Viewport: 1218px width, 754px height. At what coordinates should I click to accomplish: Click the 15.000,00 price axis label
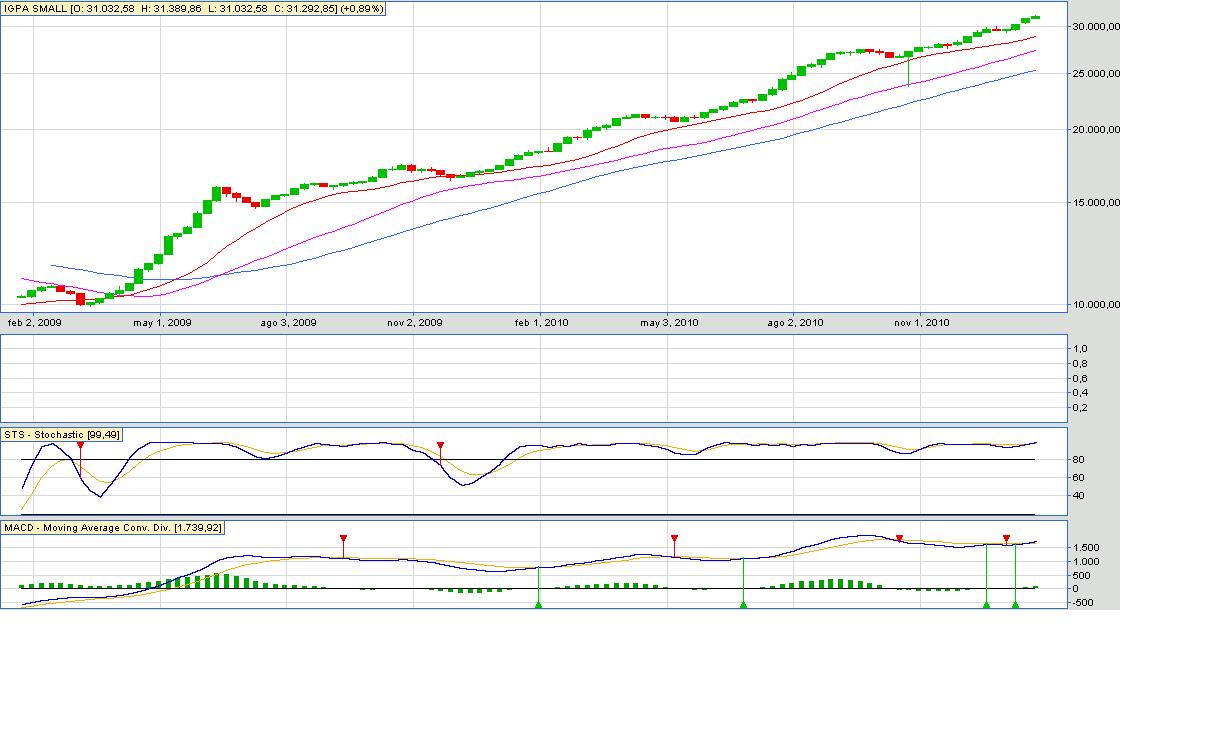1094,203
